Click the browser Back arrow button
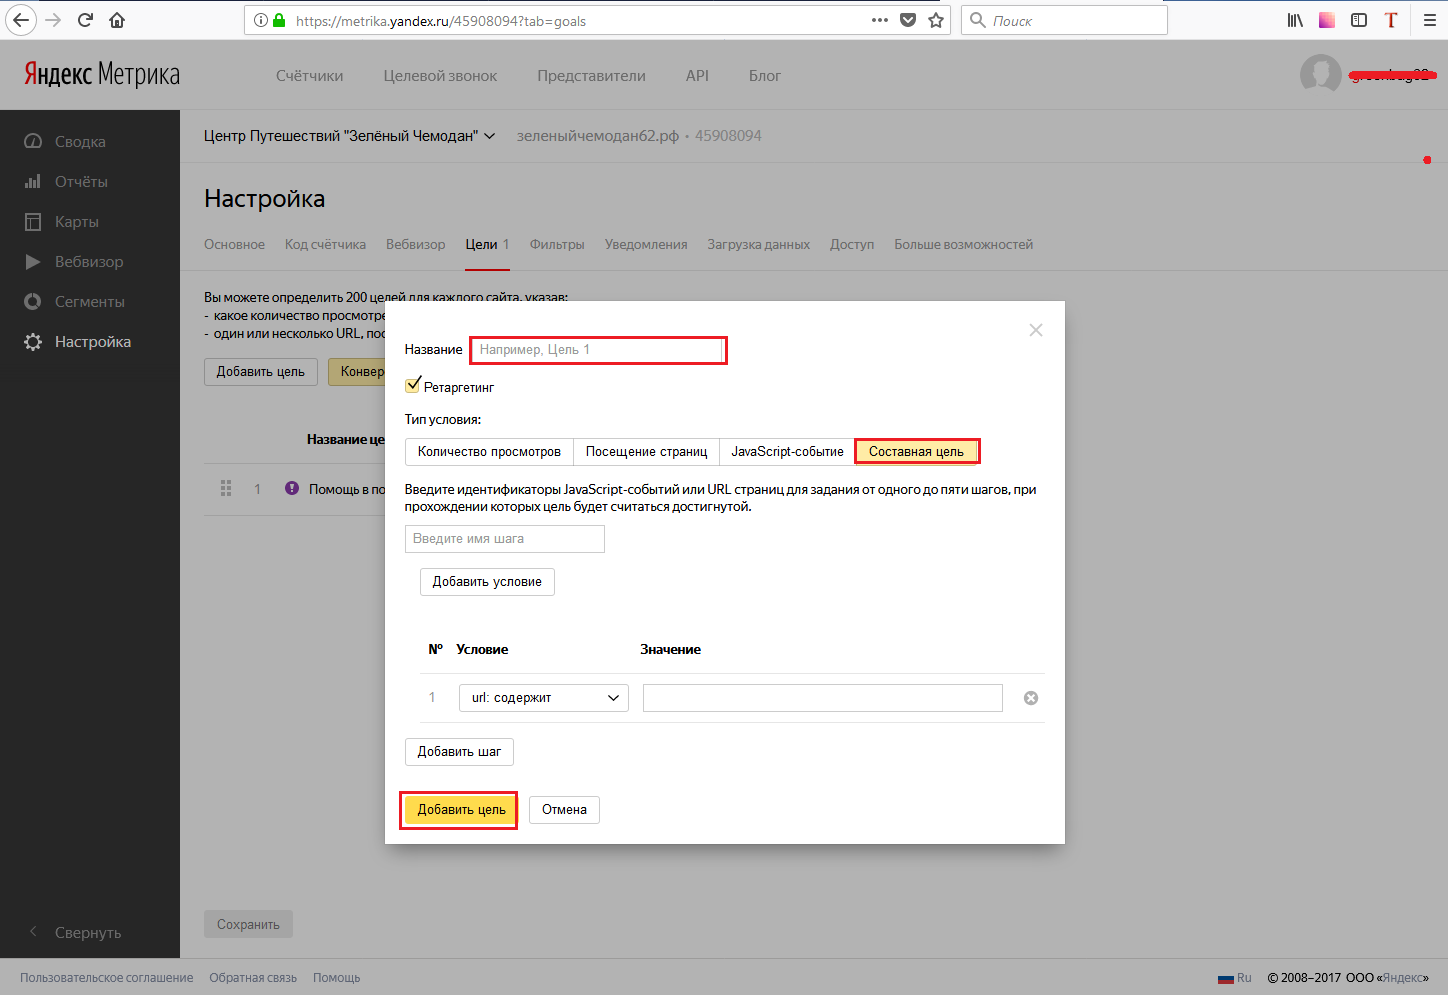Viewport: 1448px width, 995px height. pyautogui.click(x=21, y=20)
